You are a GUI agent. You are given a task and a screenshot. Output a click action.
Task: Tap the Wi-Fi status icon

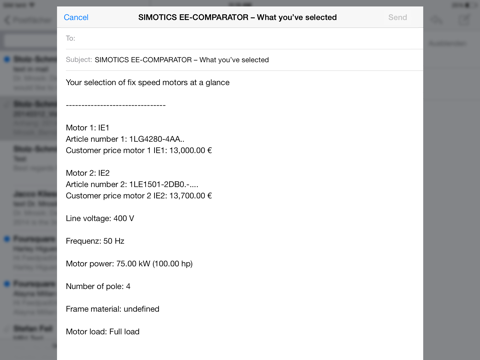point(32,5)
